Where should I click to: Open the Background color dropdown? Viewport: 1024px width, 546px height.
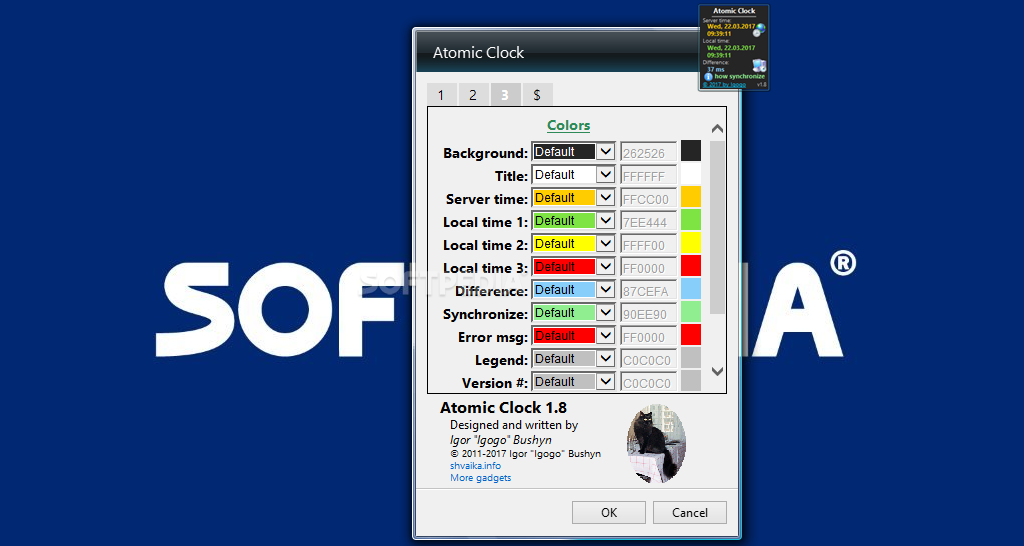click(573, 152)
